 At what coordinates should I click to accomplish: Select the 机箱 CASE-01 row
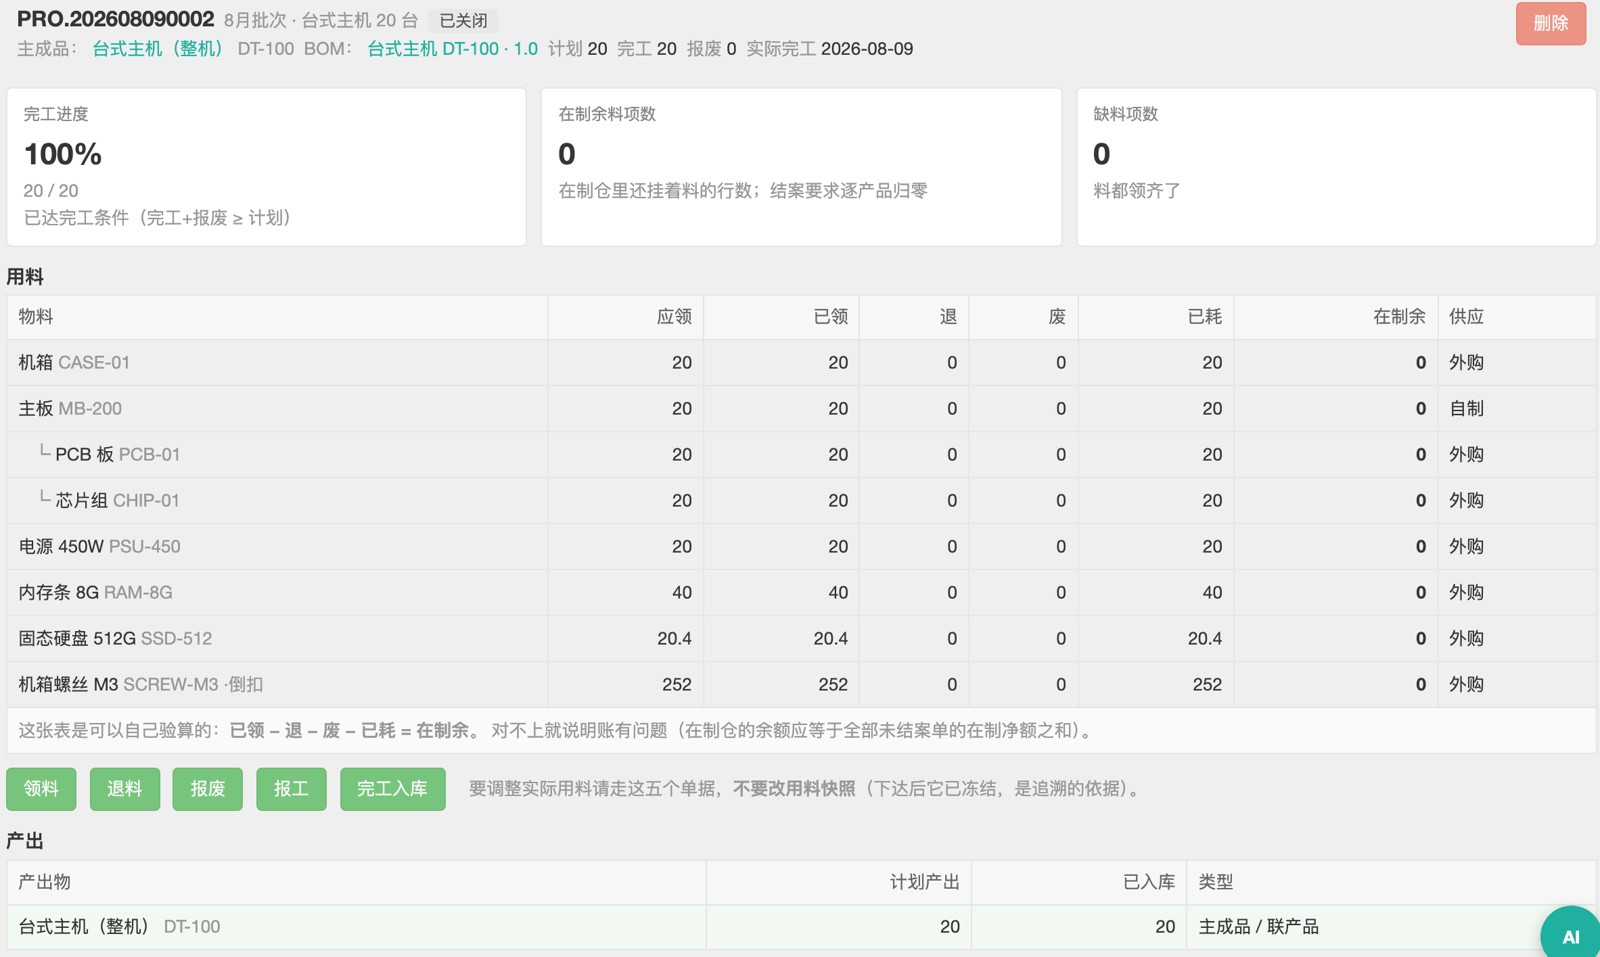tap(801, 363)
